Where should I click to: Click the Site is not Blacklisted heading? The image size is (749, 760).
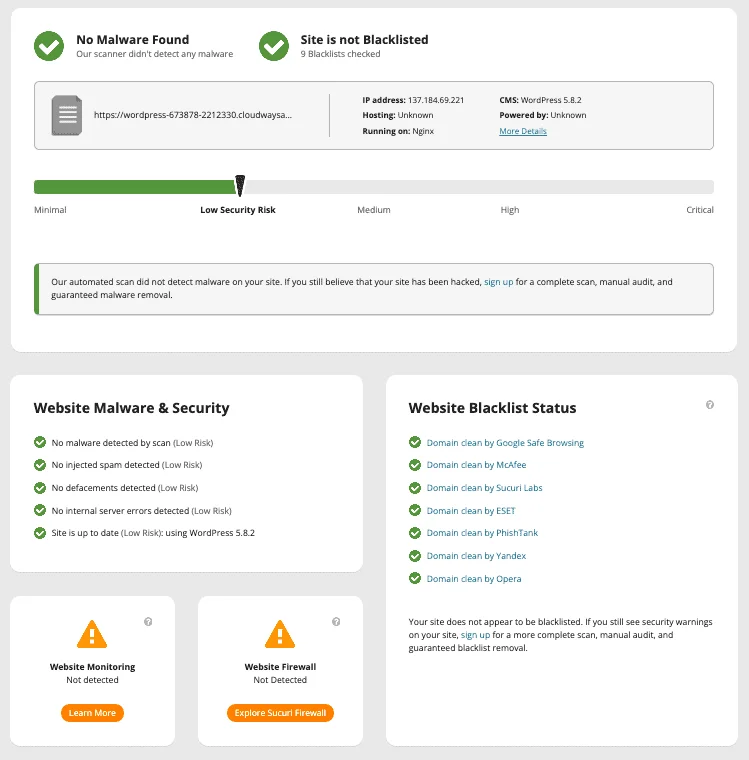tap(365, 40)
